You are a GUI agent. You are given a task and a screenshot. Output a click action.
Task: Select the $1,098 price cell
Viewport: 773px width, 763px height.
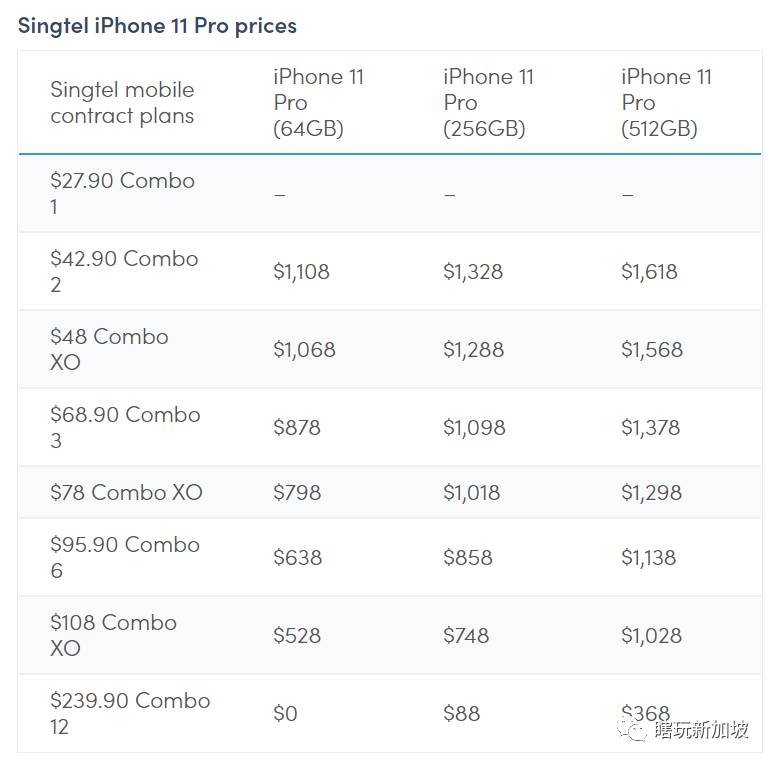click(x=474, y=427)
